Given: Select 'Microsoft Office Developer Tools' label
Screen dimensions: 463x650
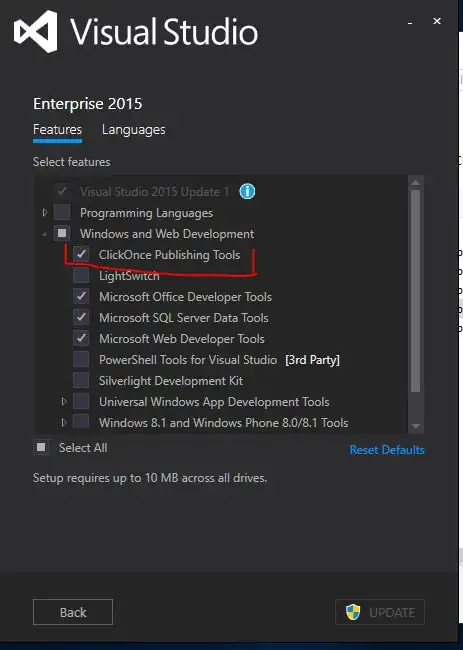Looking at the screenshot, I should (185, 297).
